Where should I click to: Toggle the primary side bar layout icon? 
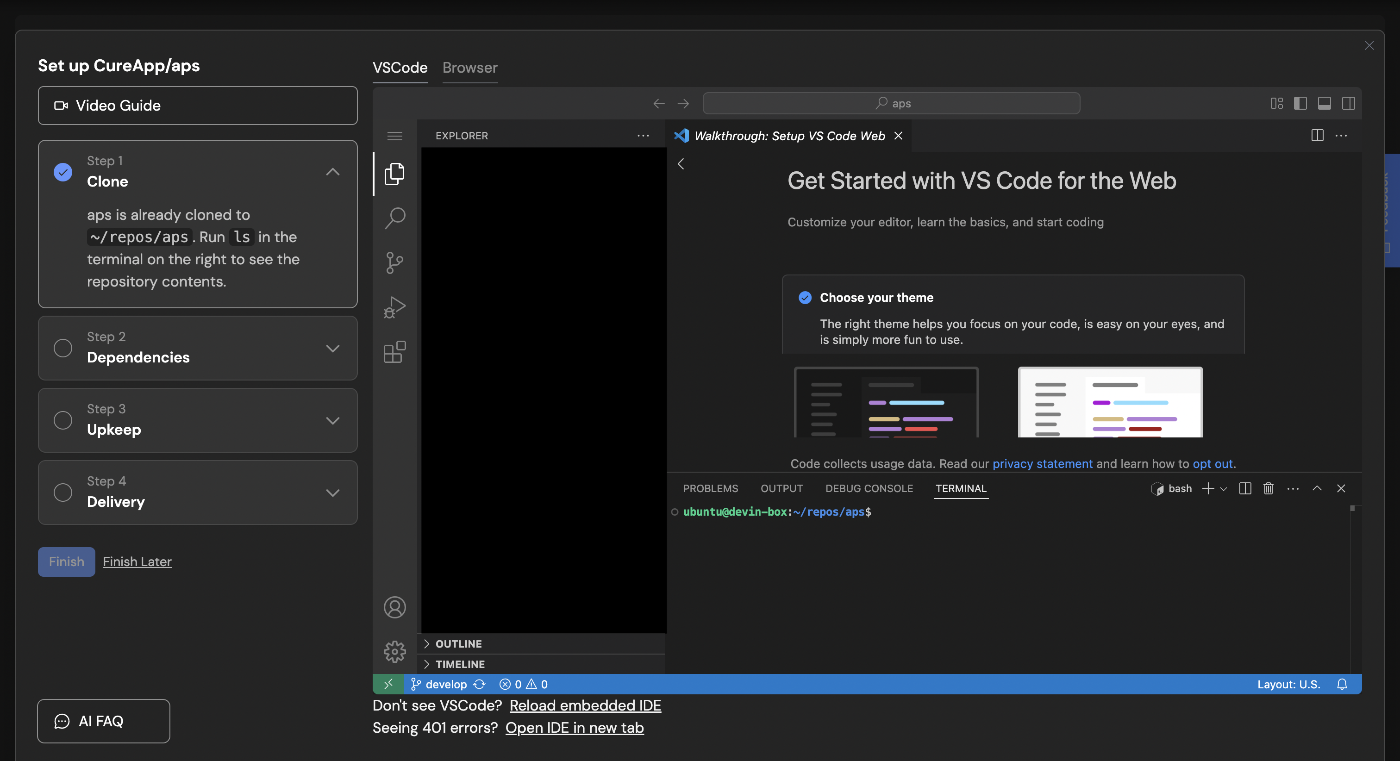tap(1301, 103)
